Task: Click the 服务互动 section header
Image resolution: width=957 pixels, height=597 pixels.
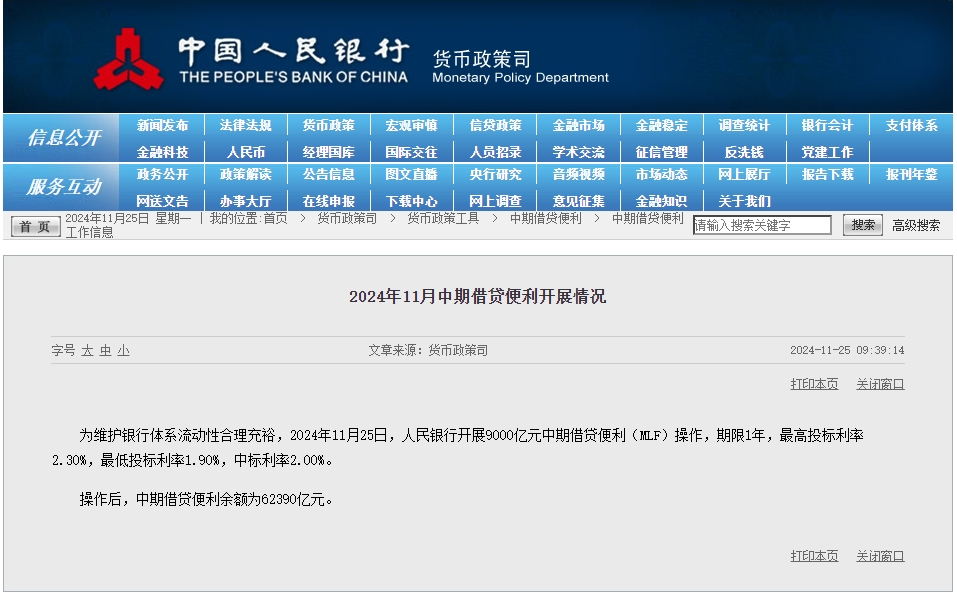Action: pos(64,186)
